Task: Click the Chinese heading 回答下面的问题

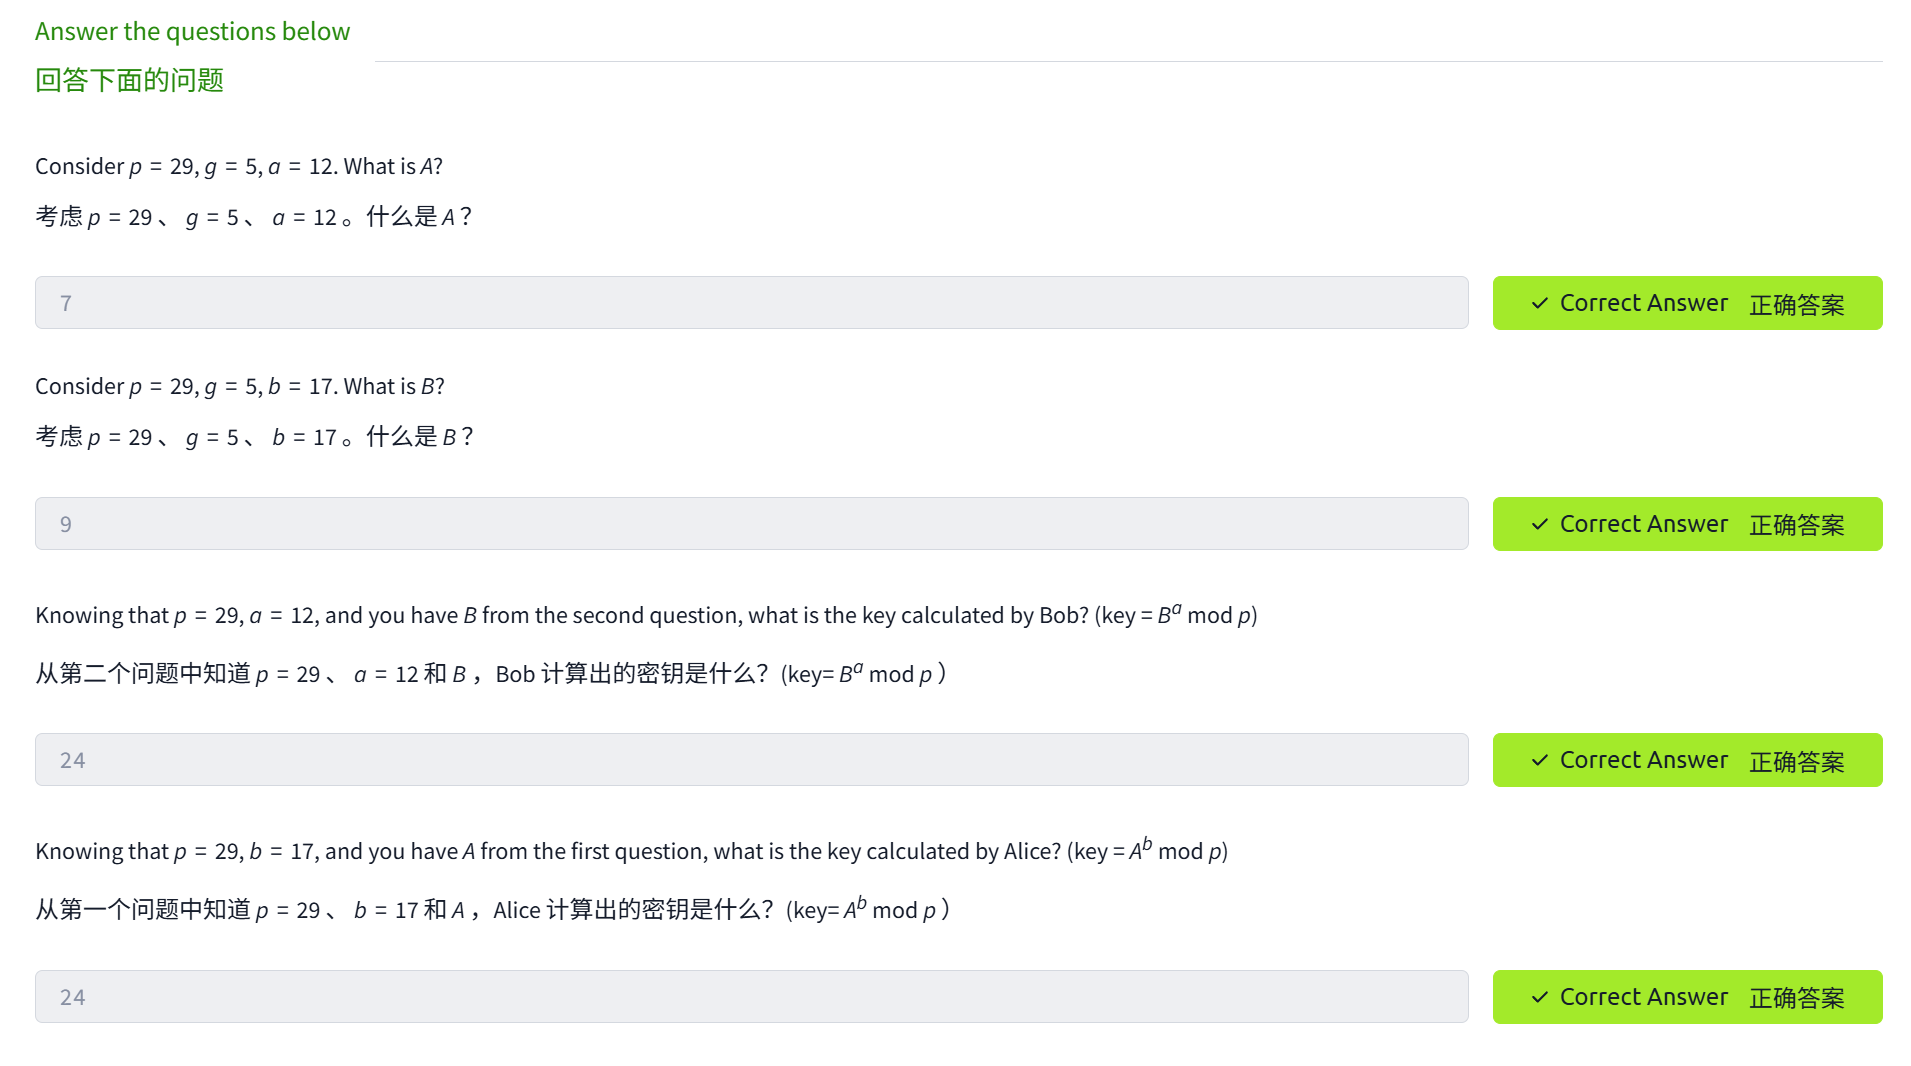Action: coord(129,80)
